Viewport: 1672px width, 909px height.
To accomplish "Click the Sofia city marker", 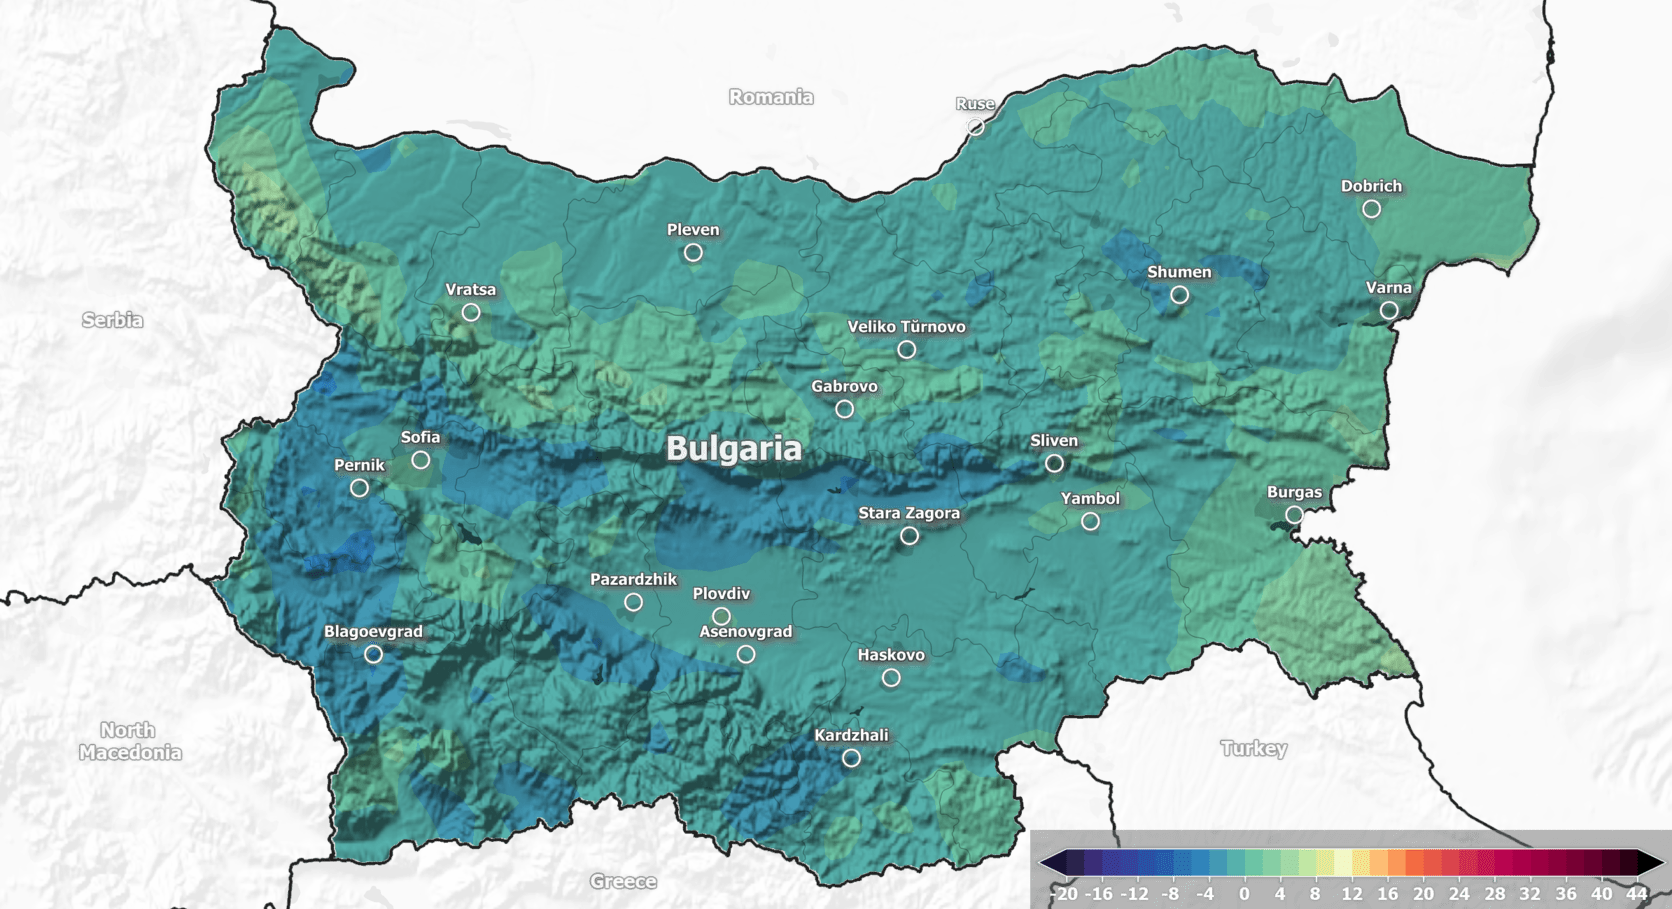I will pos(421,460).
